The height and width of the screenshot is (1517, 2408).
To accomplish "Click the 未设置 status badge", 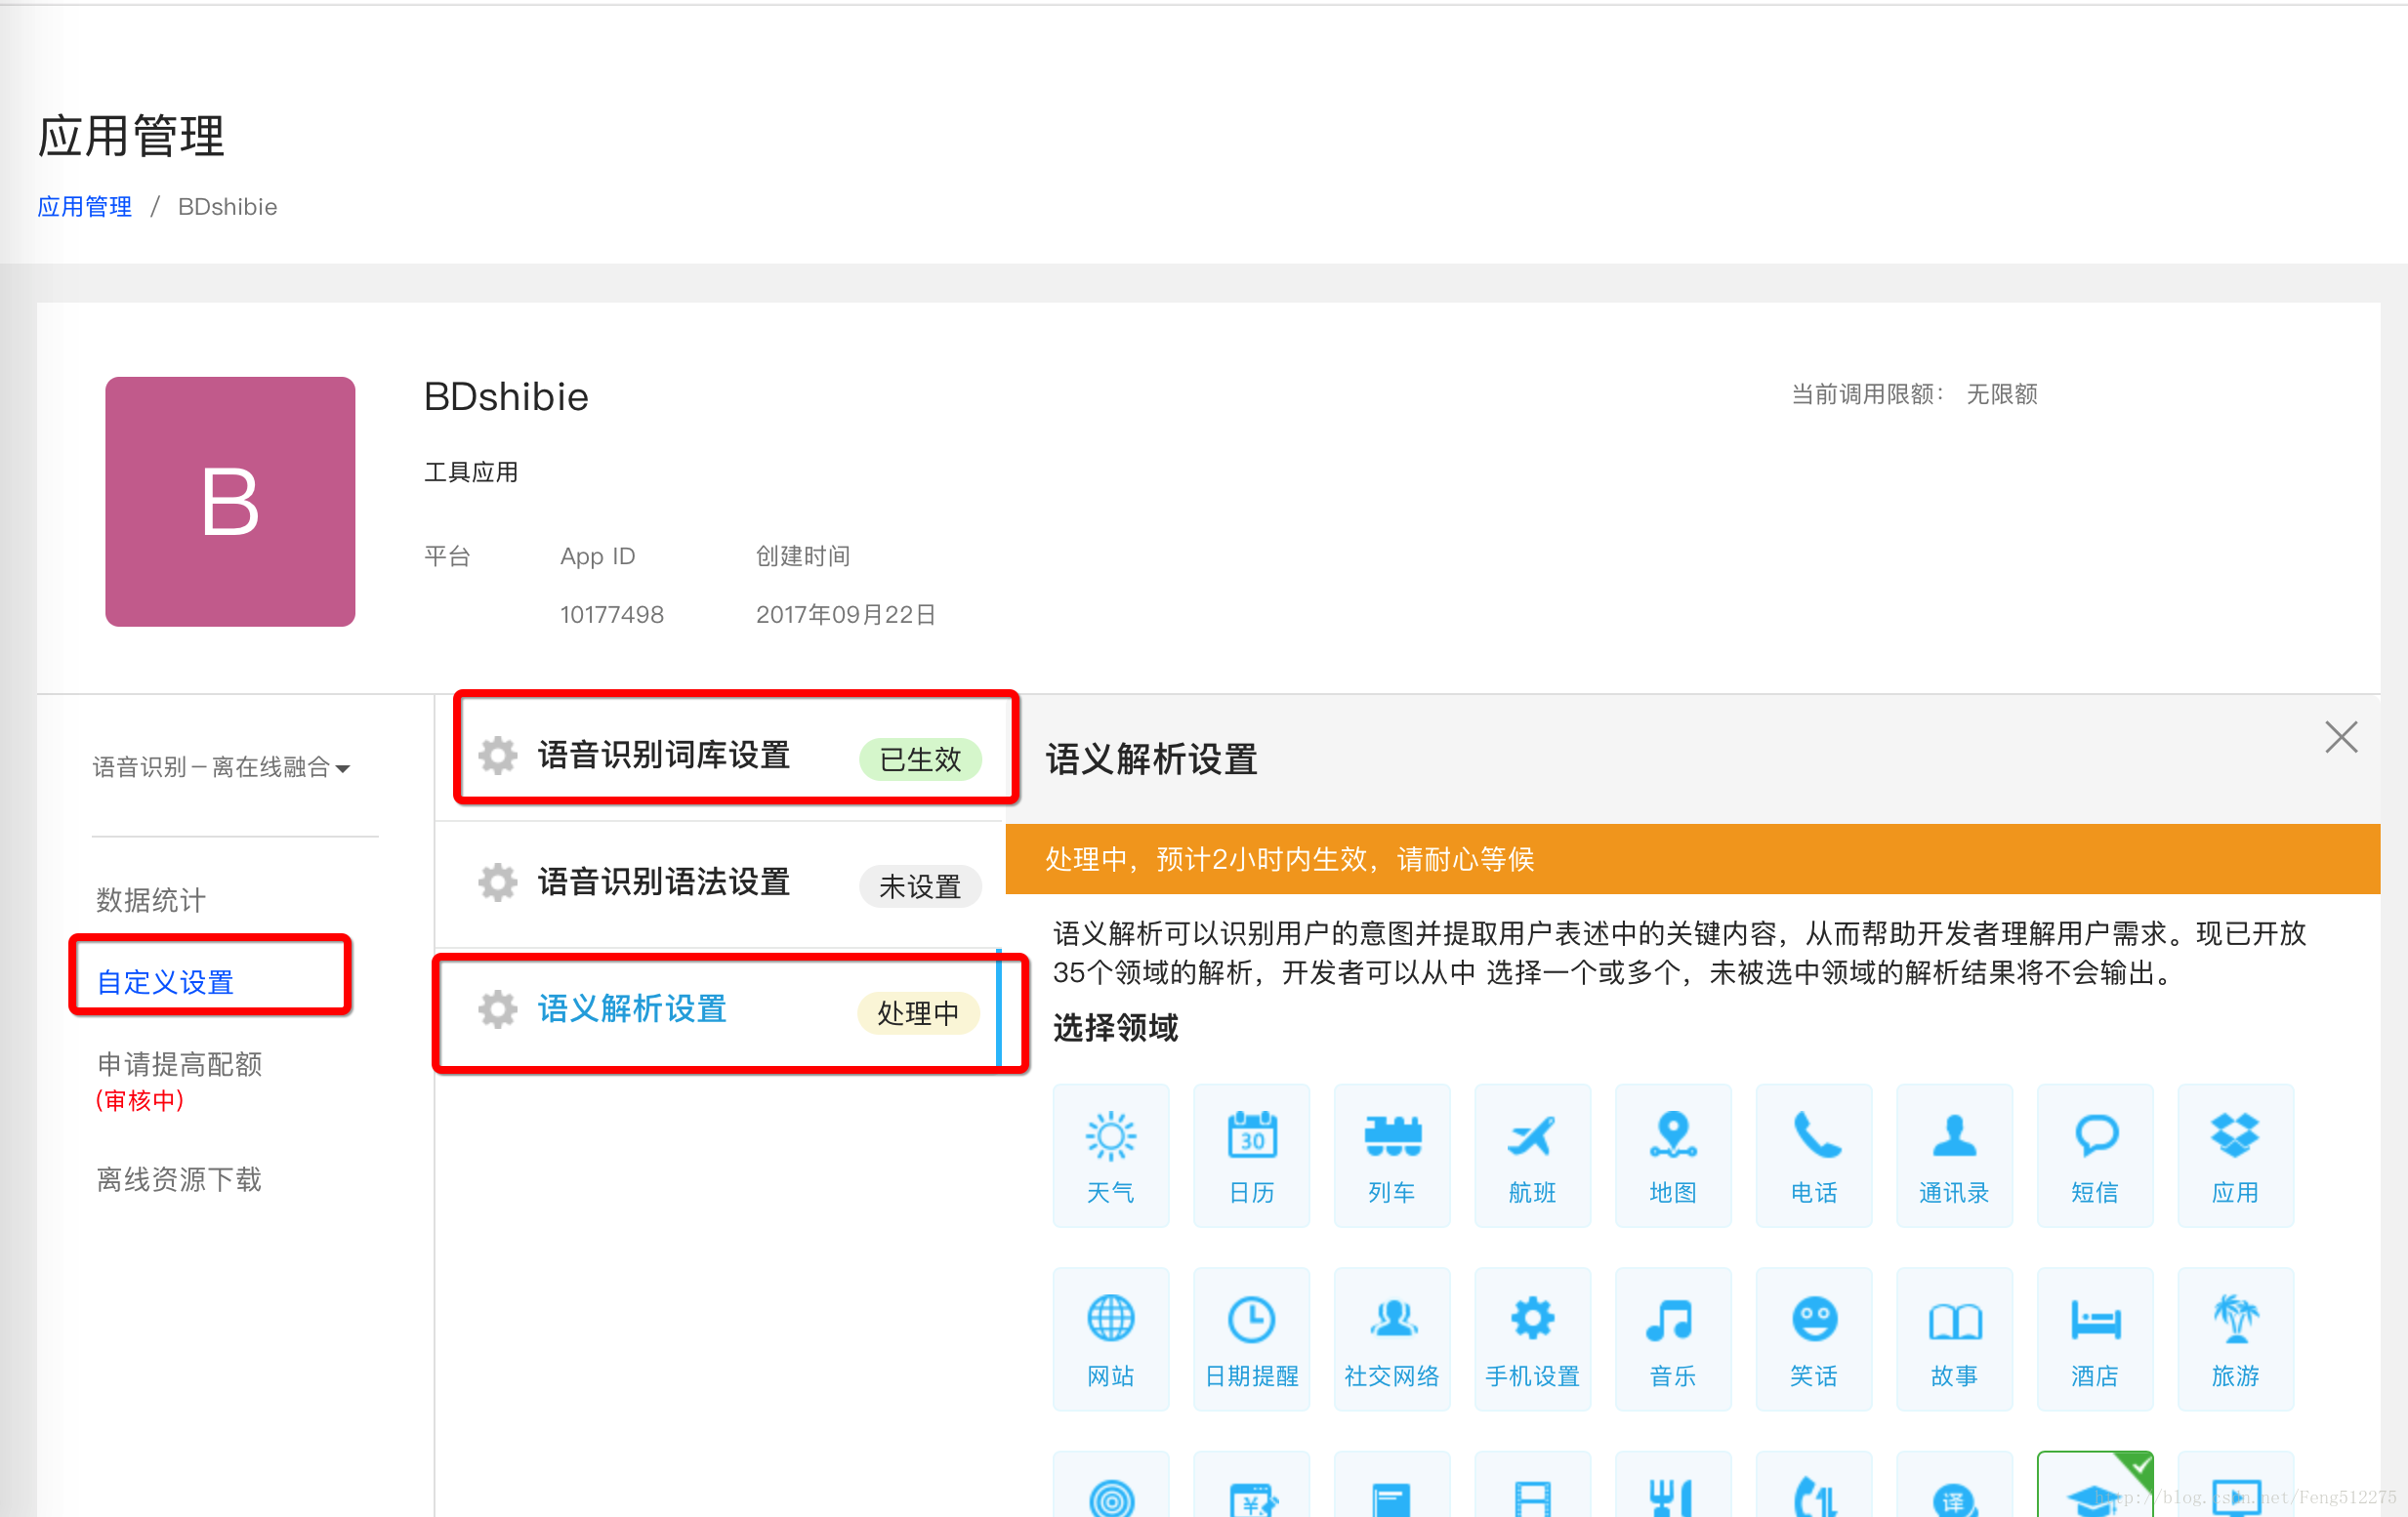I will 920,886.
